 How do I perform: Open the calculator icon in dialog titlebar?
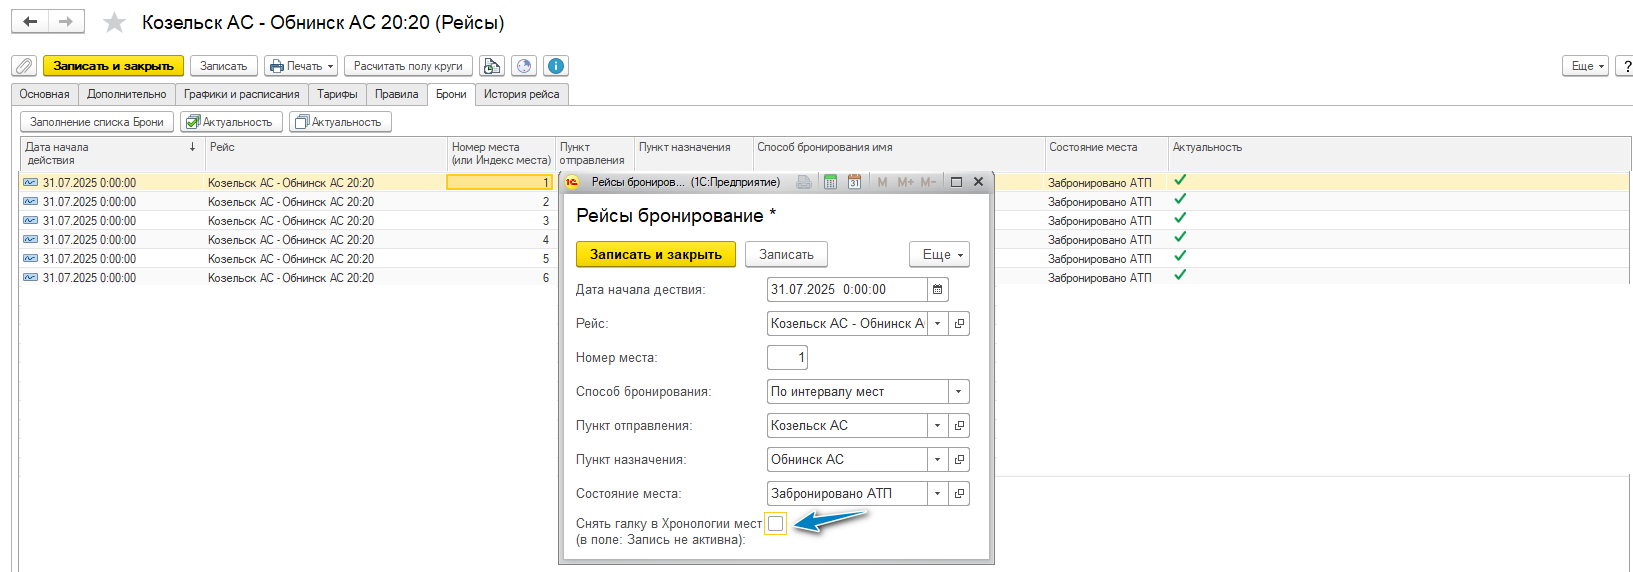pos(830,182)
